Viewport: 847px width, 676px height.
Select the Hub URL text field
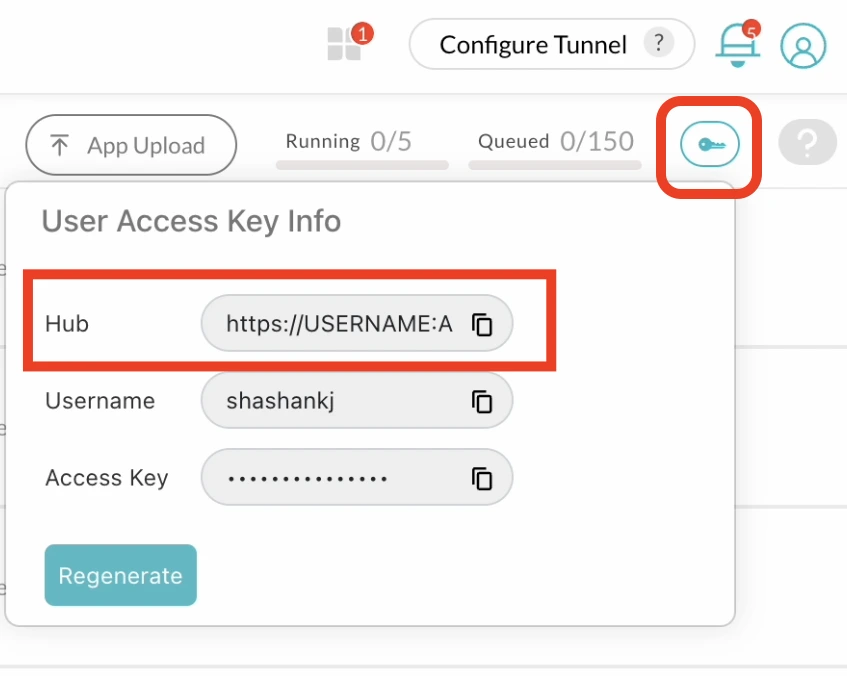coord(338,325)
